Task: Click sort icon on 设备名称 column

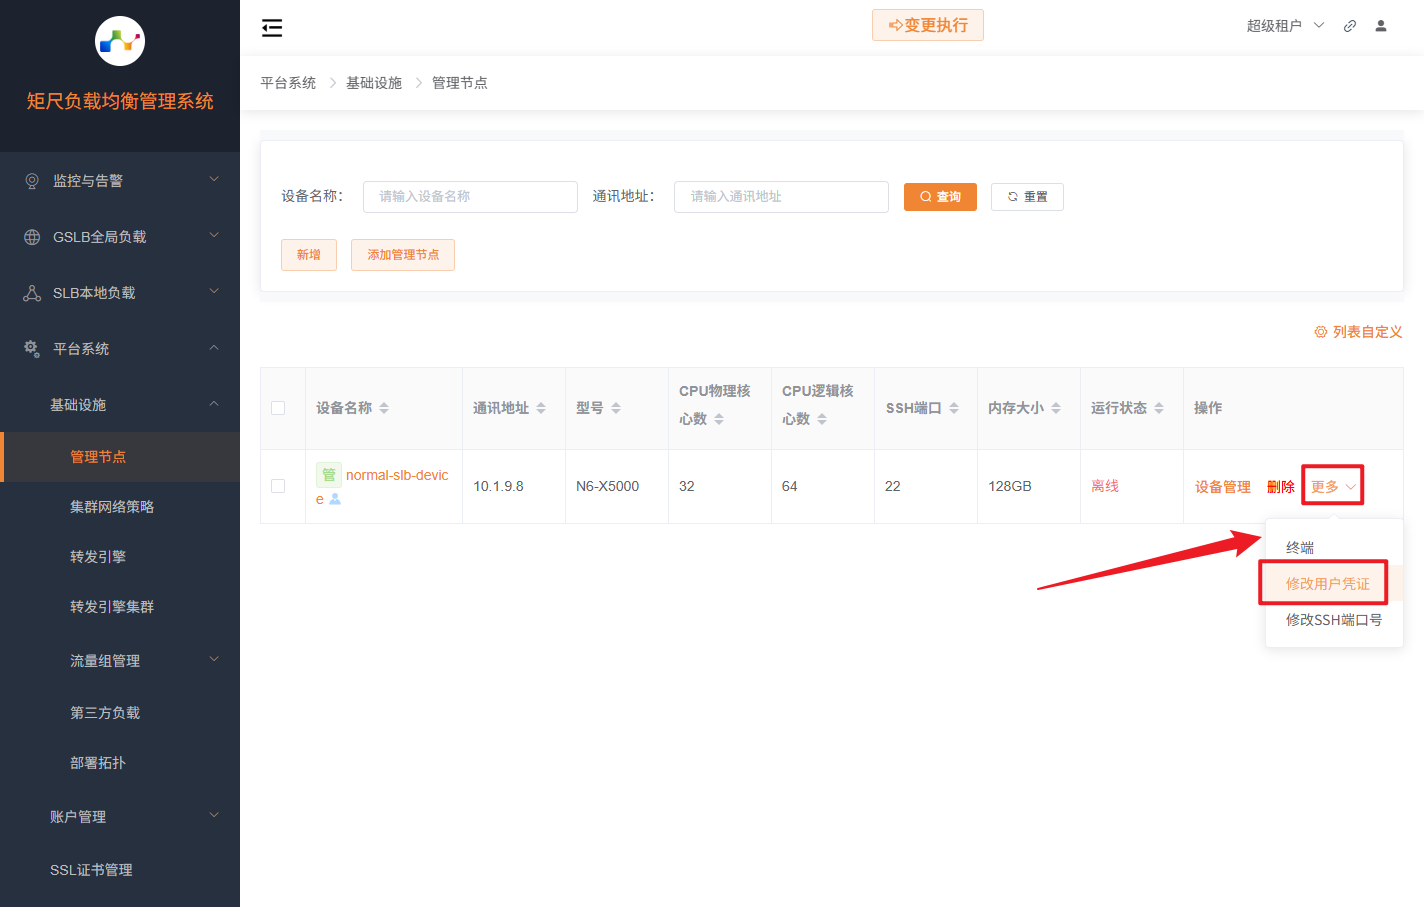Action: pos(384,408)
